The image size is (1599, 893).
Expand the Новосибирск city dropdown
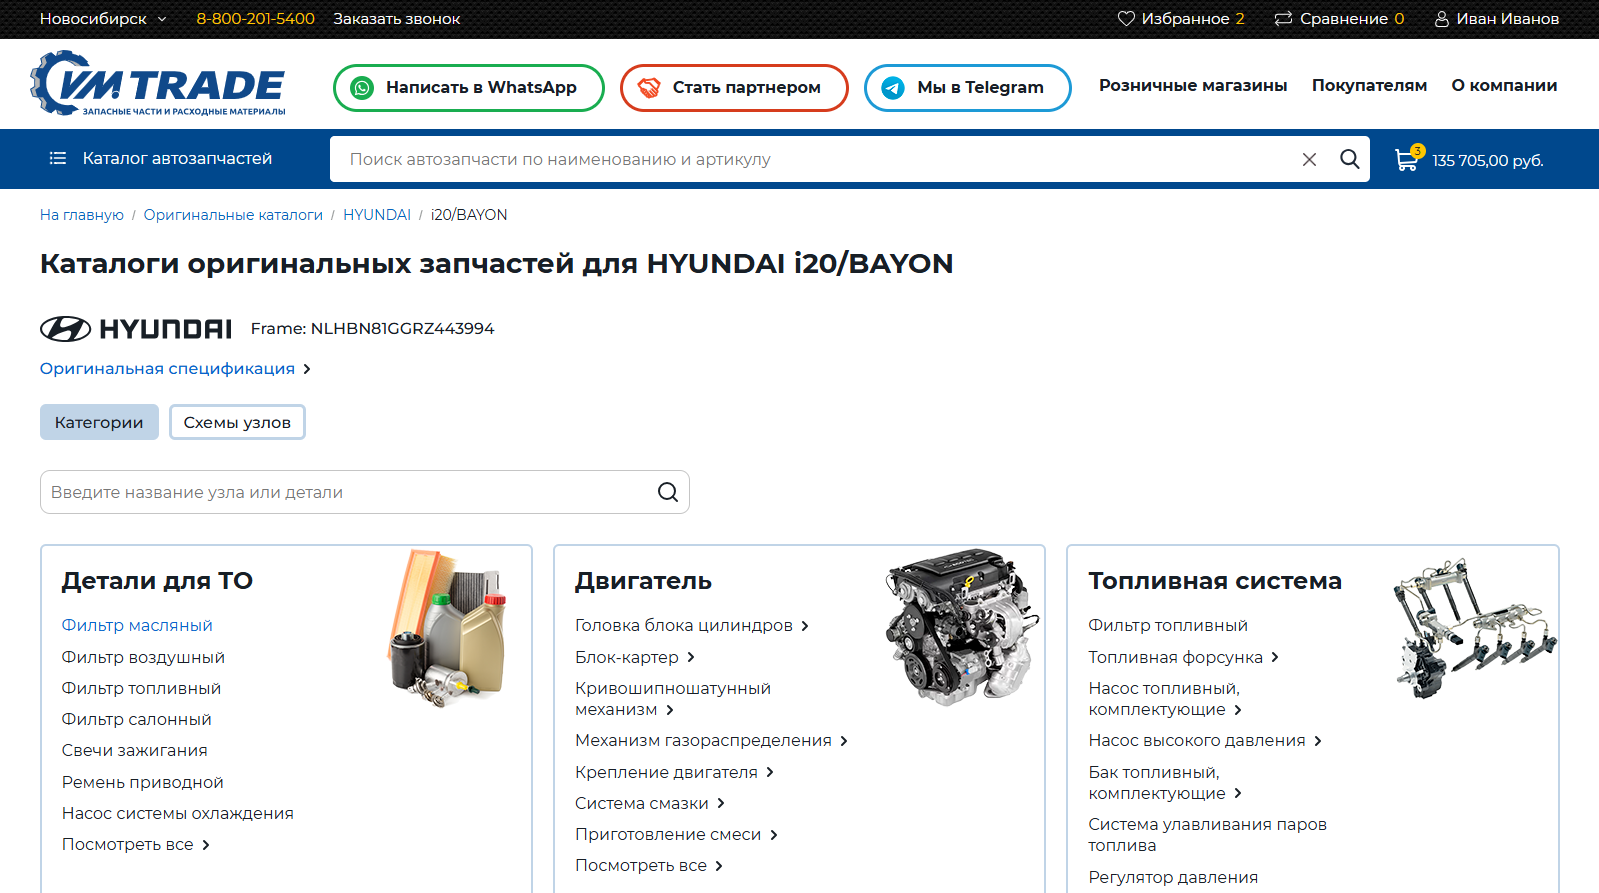point(103,19)
